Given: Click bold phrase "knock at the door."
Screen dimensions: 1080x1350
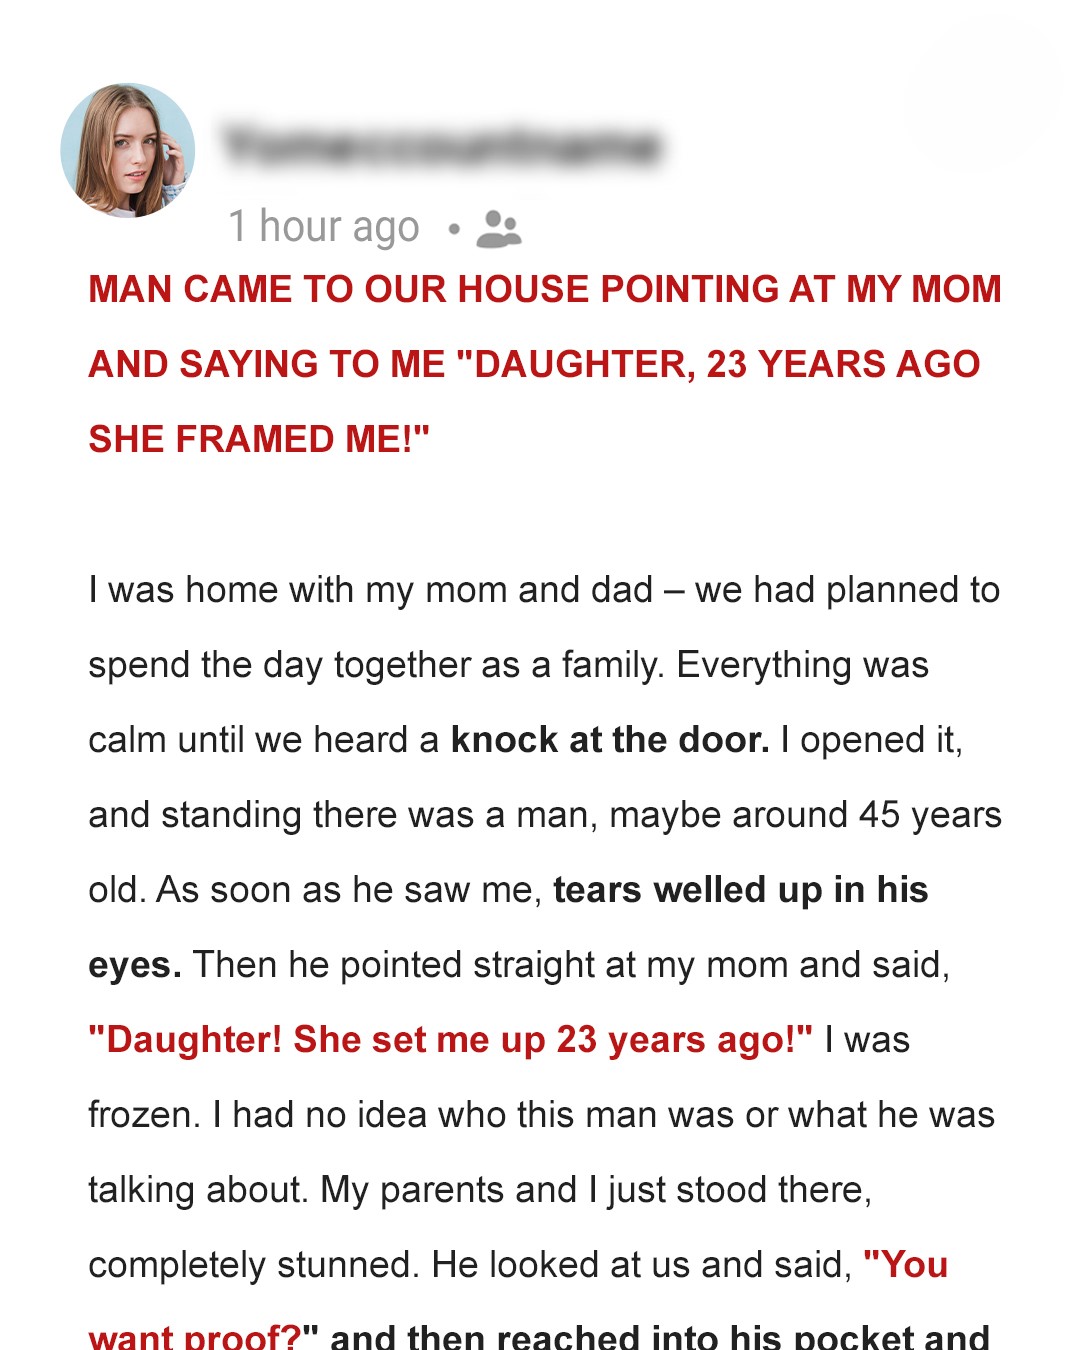Looking at the screenshot, I should coord(610,740).
